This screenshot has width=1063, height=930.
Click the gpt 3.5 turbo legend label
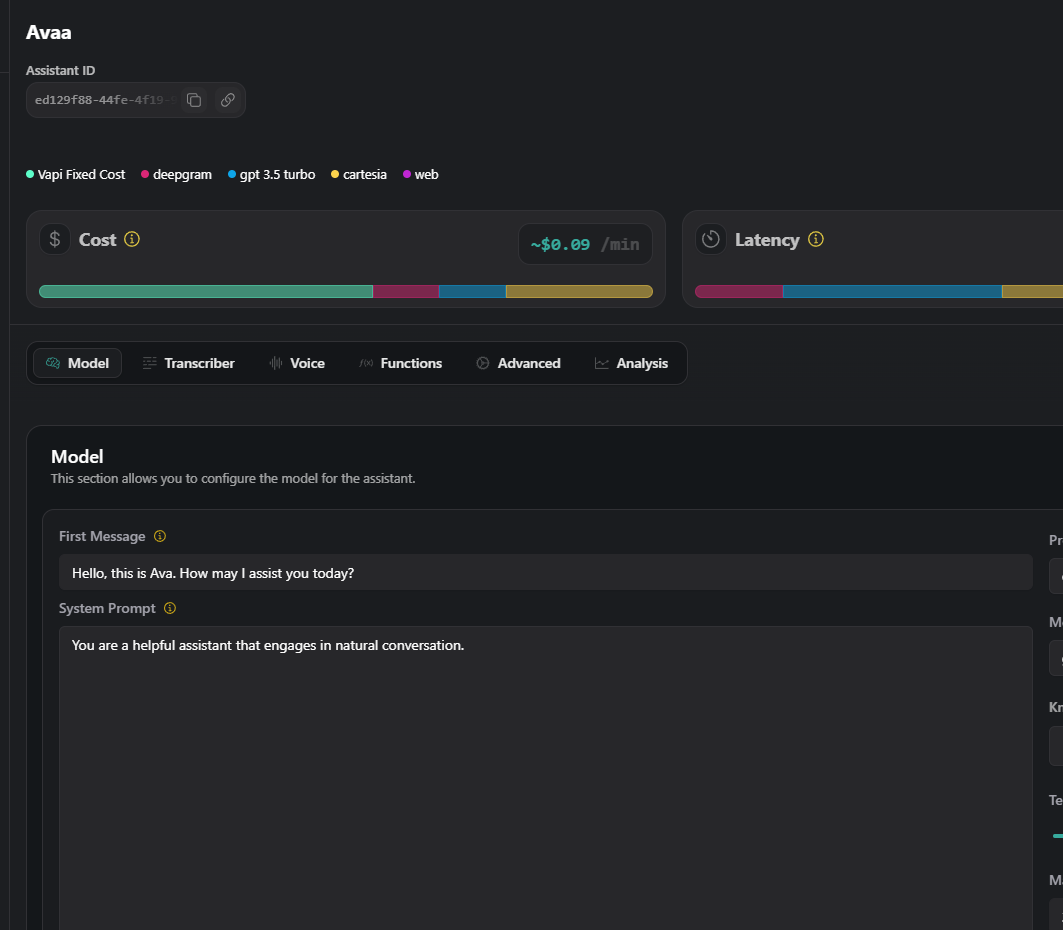point(277,175)
